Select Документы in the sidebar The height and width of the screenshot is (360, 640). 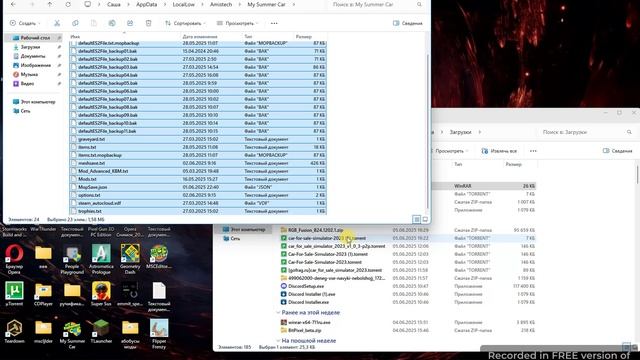[x=33, y=56]
